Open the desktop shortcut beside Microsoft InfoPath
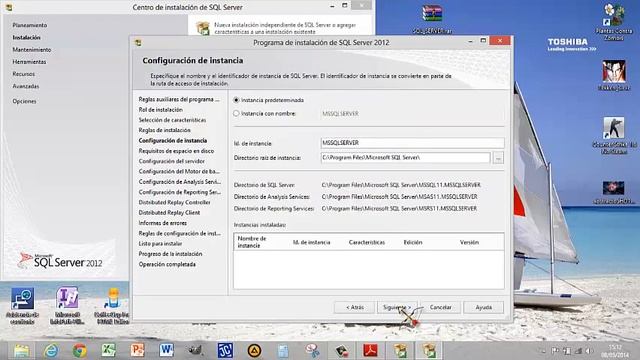The width and height of the screenshot is (640, 360). (x=112, y=305)
